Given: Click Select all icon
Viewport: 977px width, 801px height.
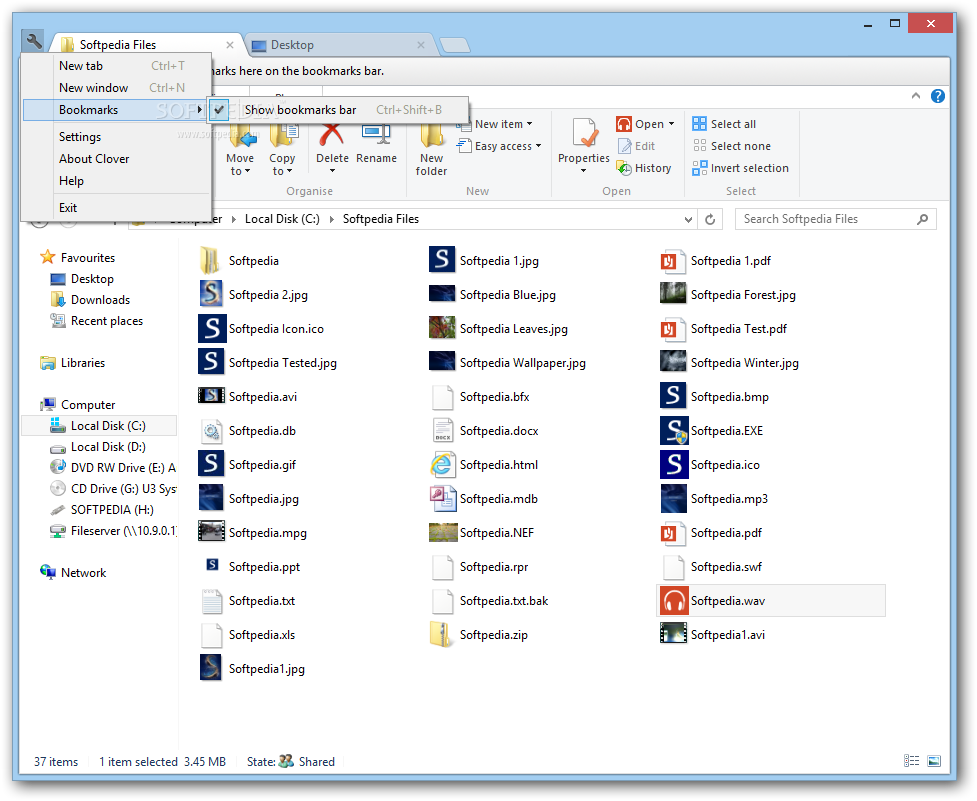Looking at the screenshot, I should click(x=700, y=124).
